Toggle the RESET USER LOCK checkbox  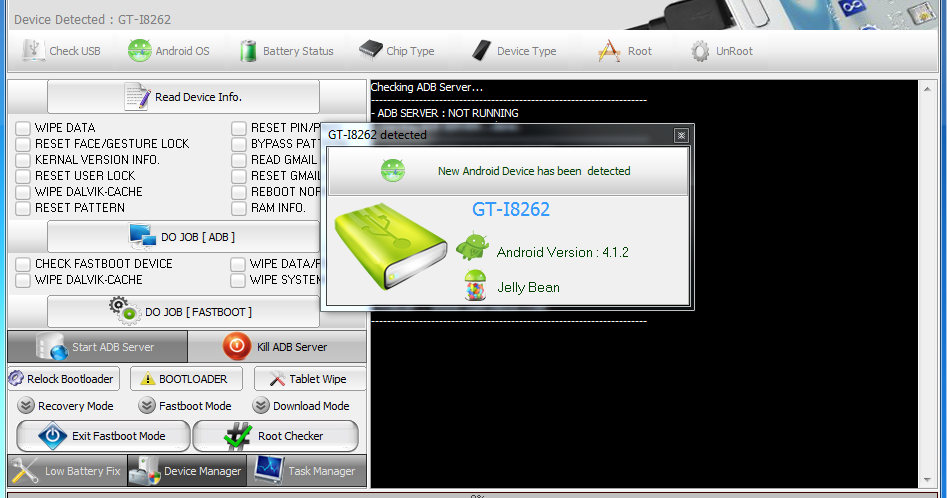[23, 176]
